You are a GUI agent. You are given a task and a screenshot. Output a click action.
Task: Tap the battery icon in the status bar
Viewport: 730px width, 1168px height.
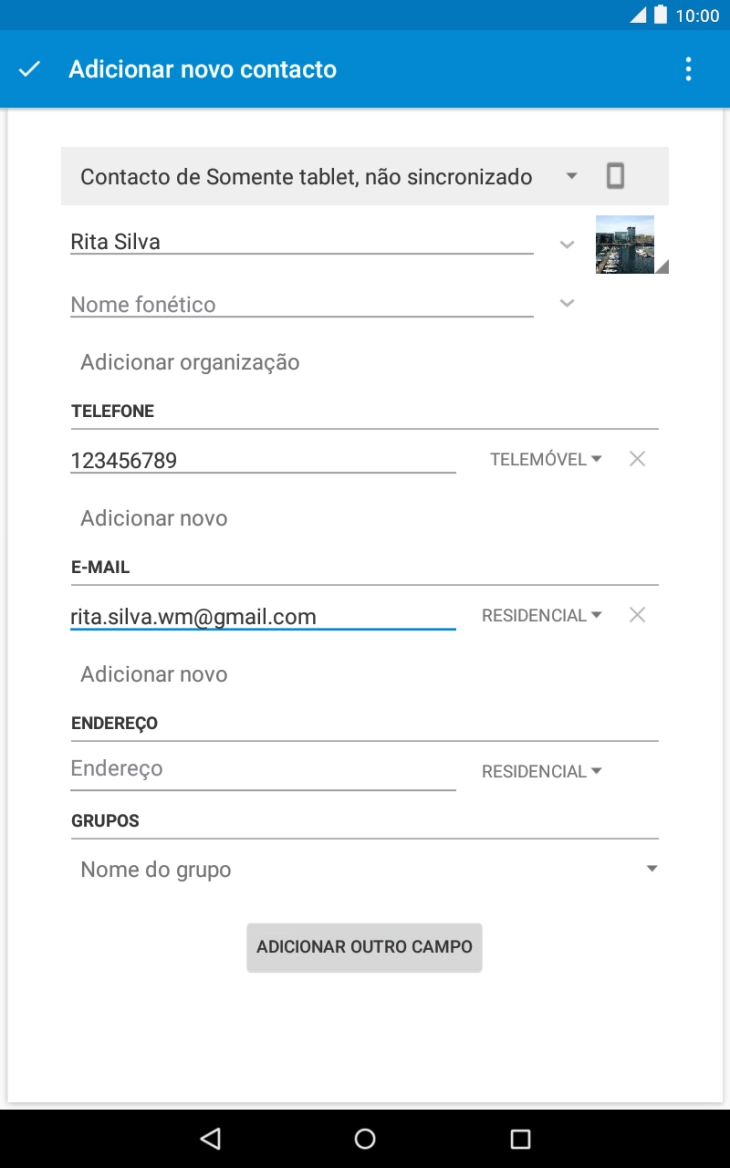click(x=661, y=15)
